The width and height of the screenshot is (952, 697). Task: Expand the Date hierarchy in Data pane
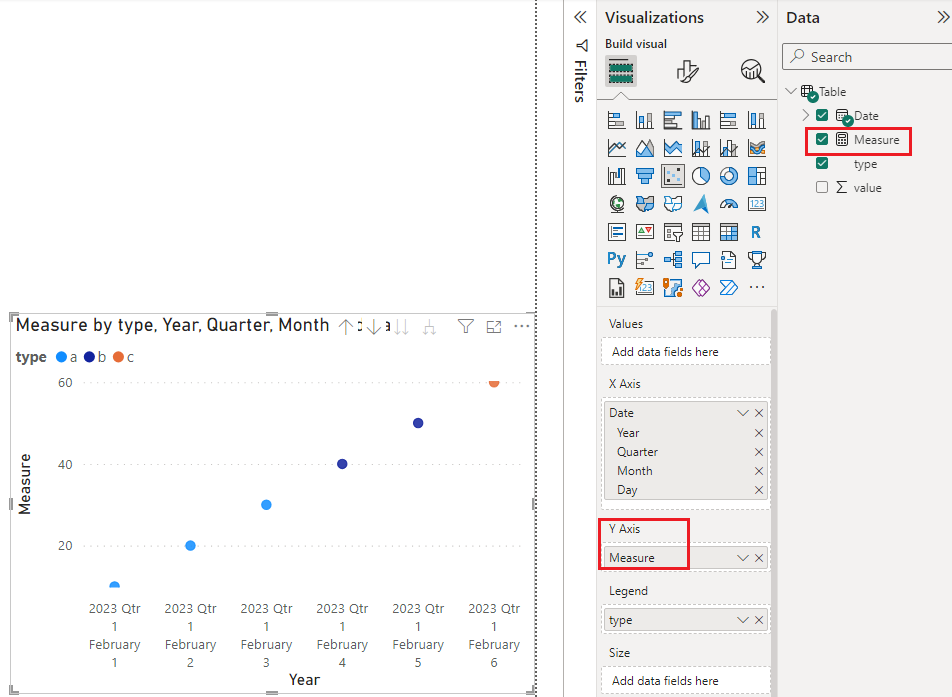[806, 115]
